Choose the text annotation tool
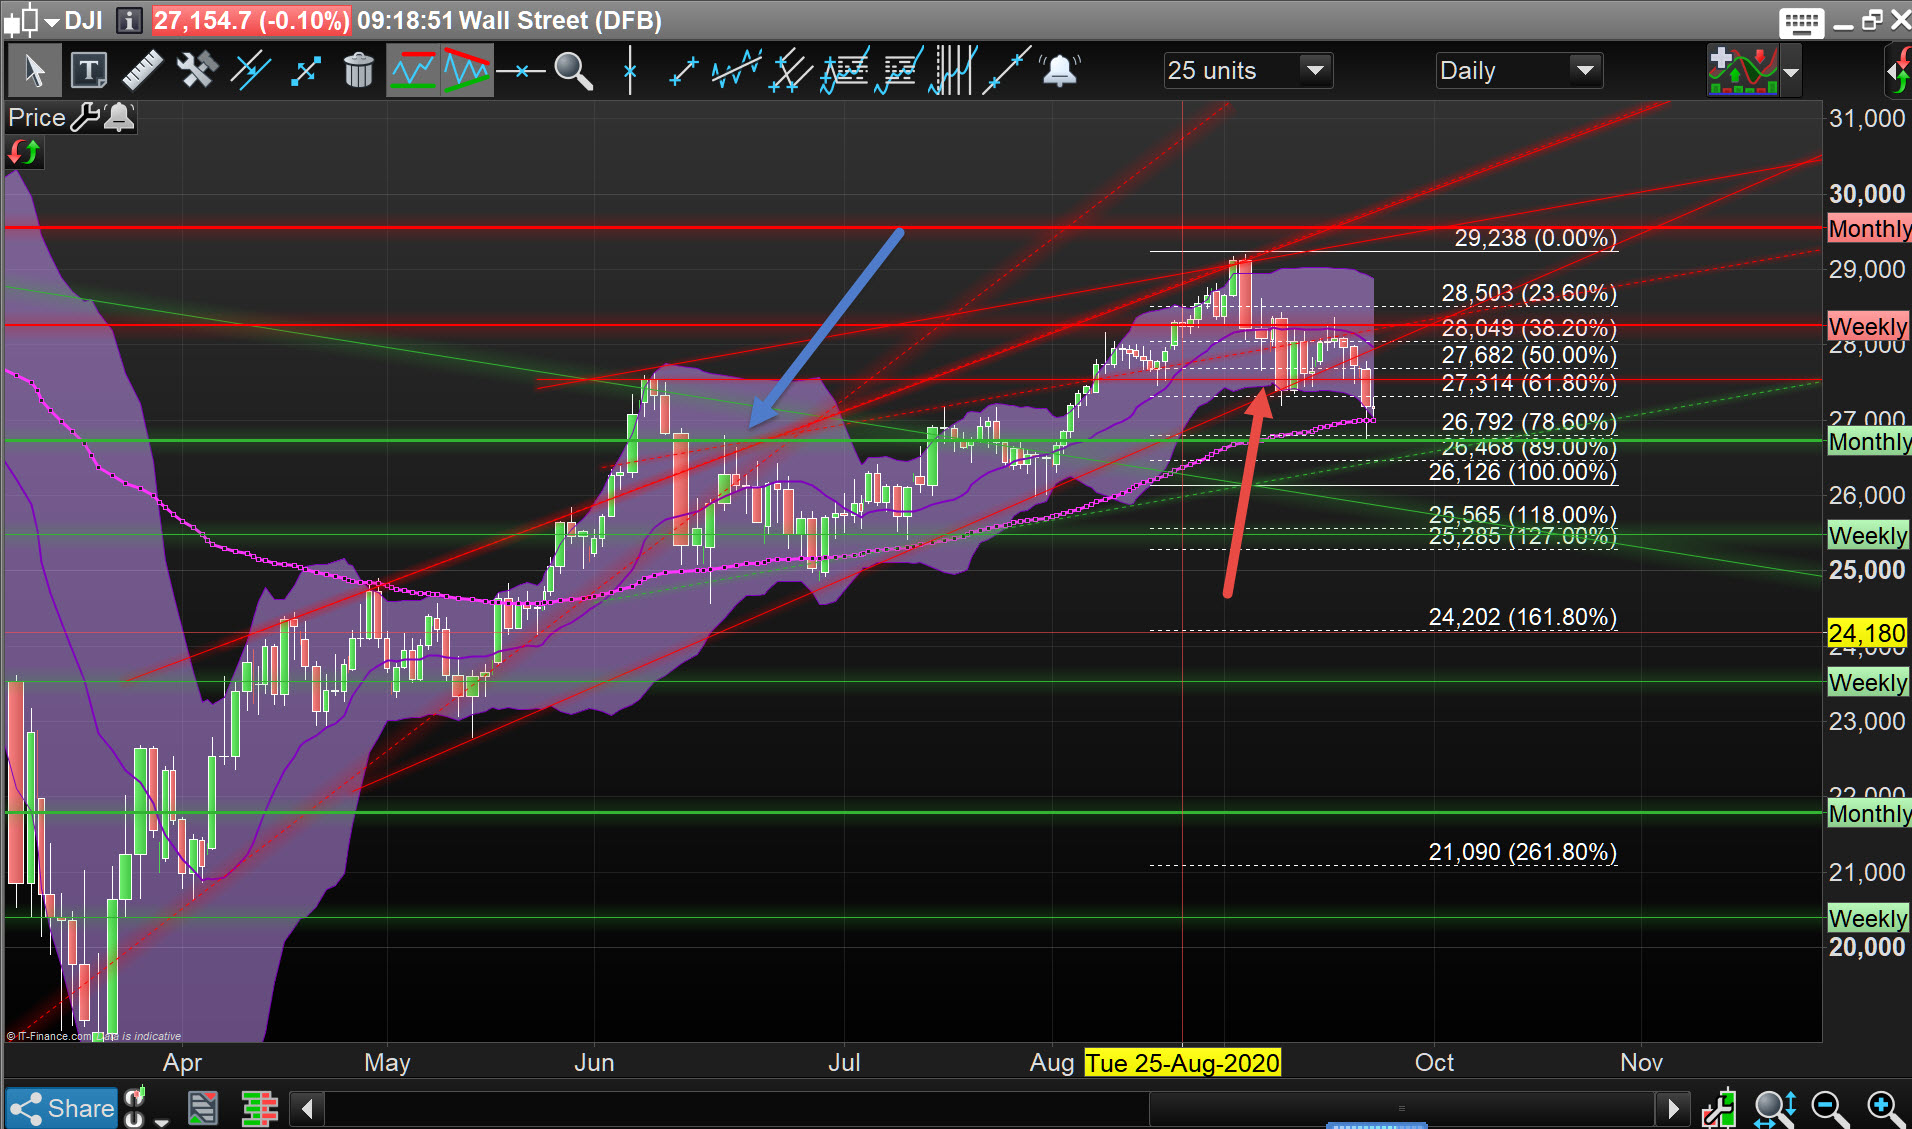 89,71
